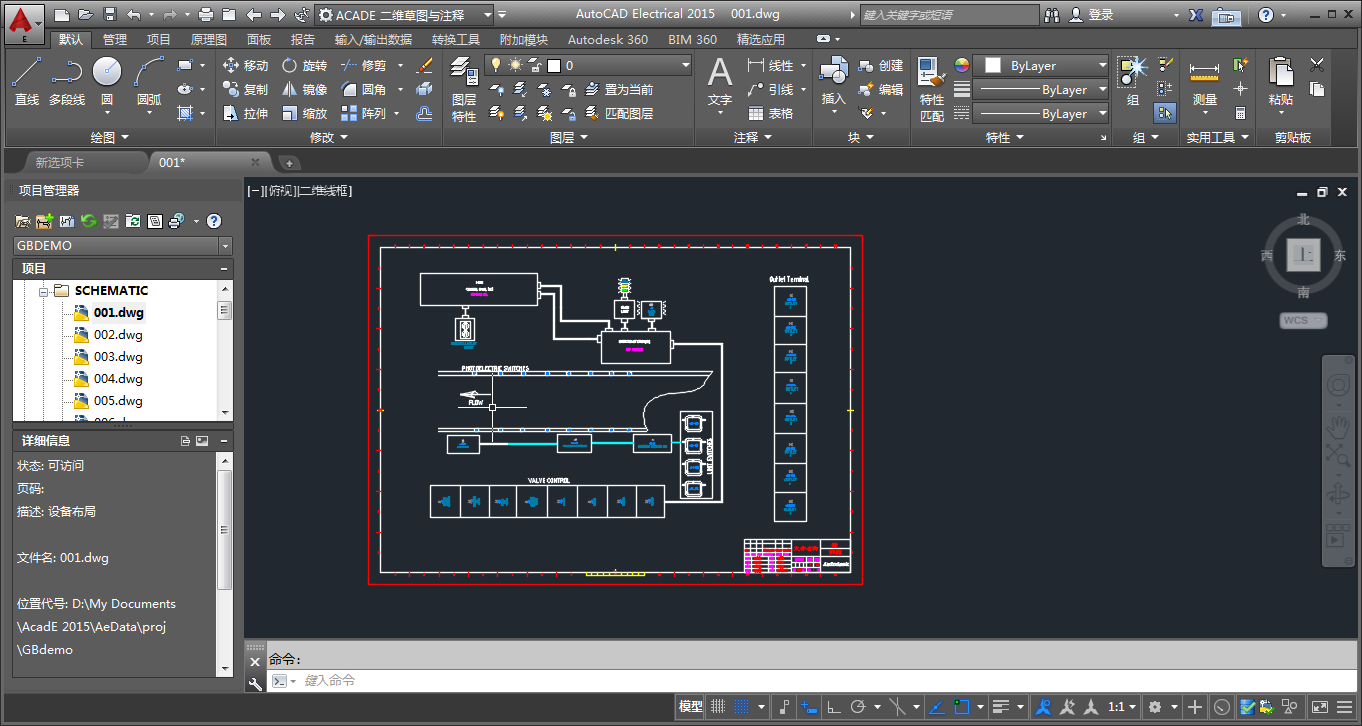
Task: Open 003.dwg in project list
Action: pos(117,357)
